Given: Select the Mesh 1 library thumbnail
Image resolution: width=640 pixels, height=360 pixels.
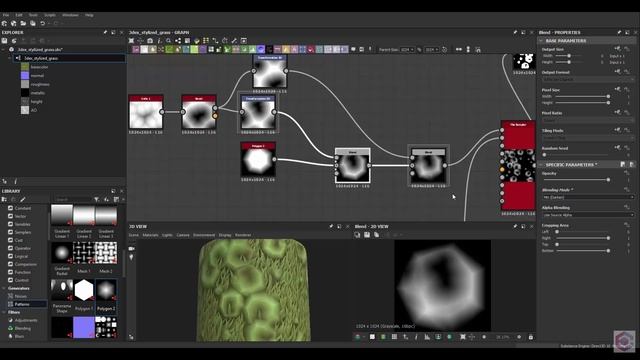Looking at the screenshot, I should pos(84,253).
